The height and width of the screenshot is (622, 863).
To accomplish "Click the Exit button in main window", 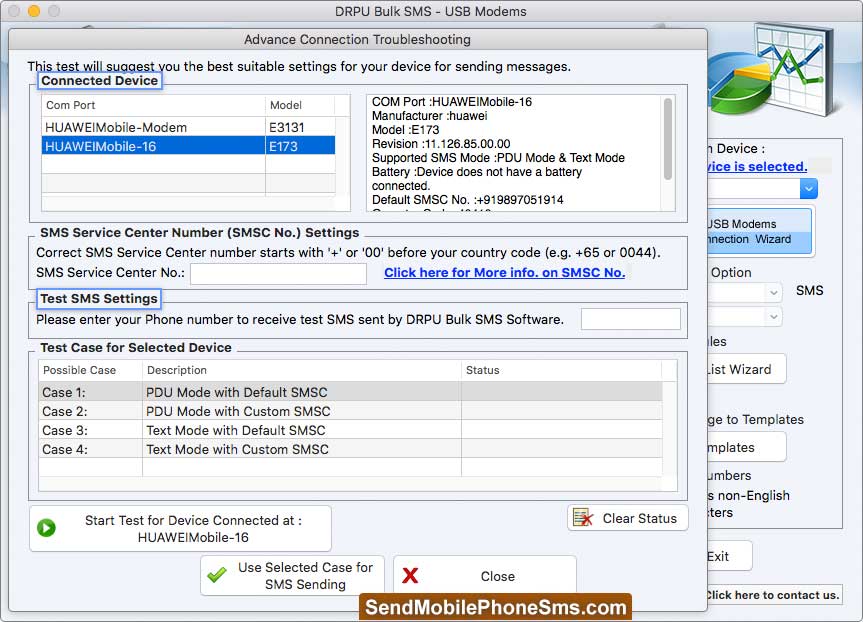I will (729, 556).
